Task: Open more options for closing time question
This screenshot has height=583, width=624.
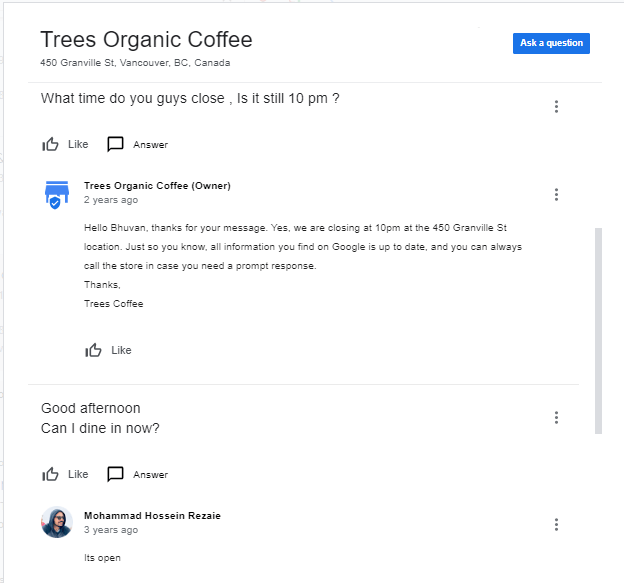Action: click(556, 106)
